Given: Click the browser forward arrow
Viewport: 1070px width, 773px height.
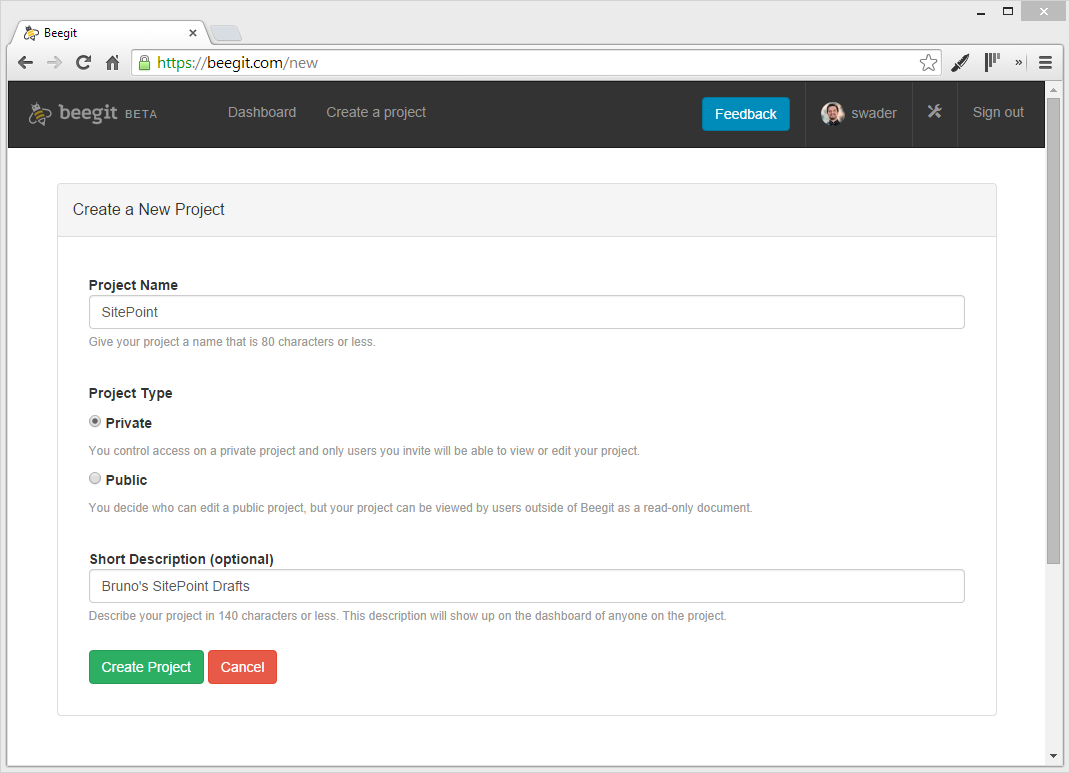Looking at the screenshot, I should 54,63.
